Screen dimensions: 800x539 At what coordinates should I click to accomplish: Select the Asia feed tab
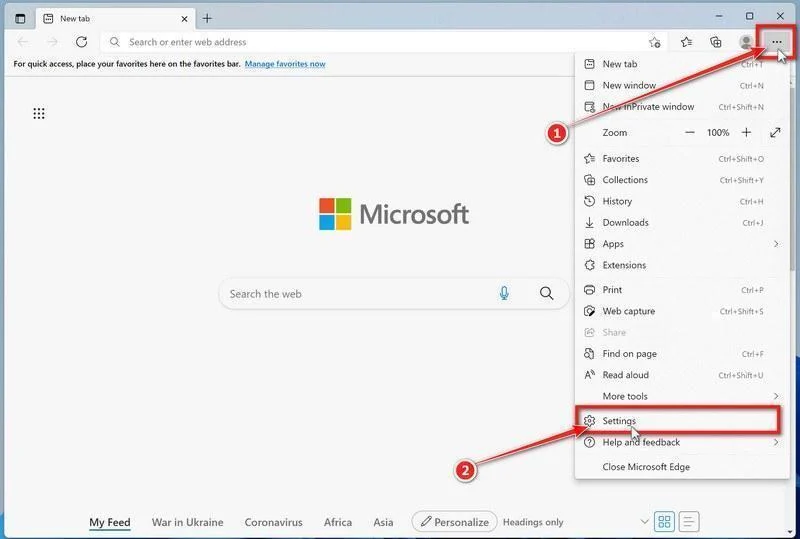click(383, 523)
